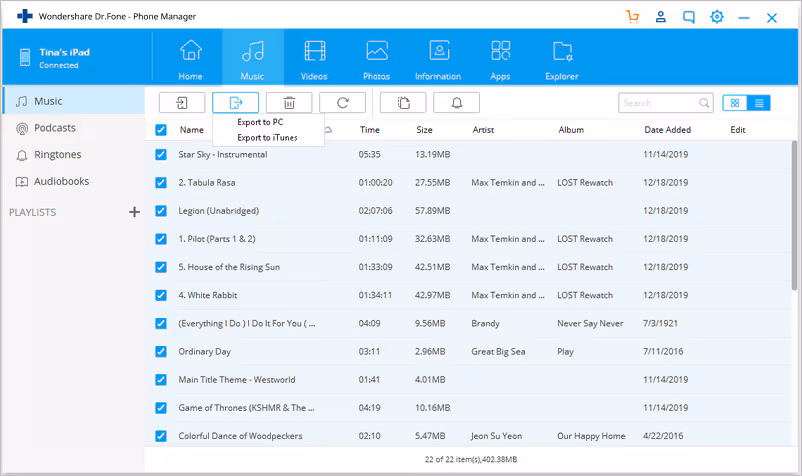Sort by the Name column header

(x=192, y=130)
